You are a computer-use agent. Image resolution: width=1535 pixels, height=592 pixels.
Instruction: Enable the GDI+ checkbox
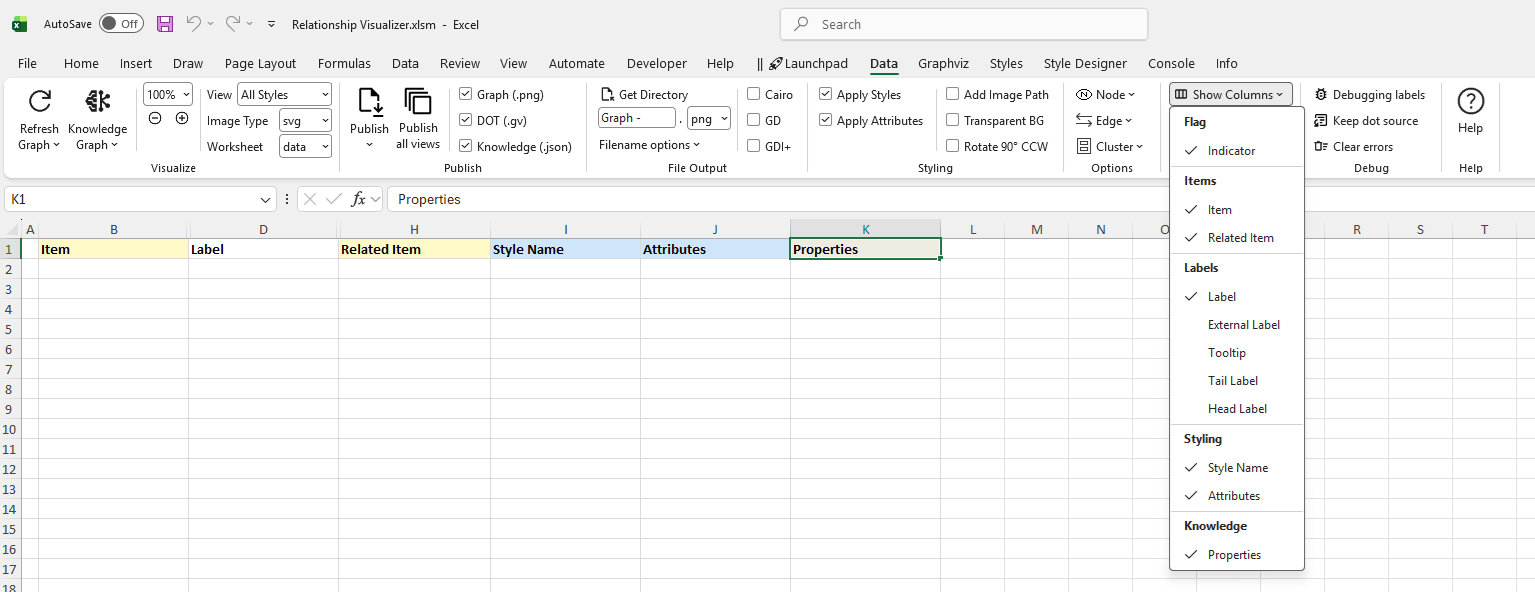pyautogui.click(x=754, y=147)
